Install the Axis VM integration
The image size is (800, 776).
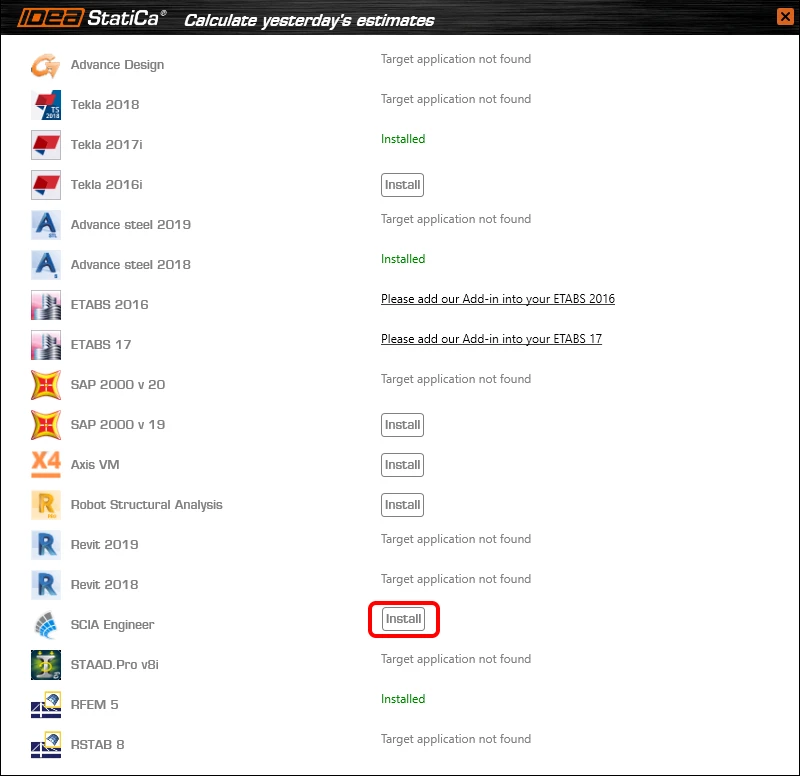click(x=403, y=465)
